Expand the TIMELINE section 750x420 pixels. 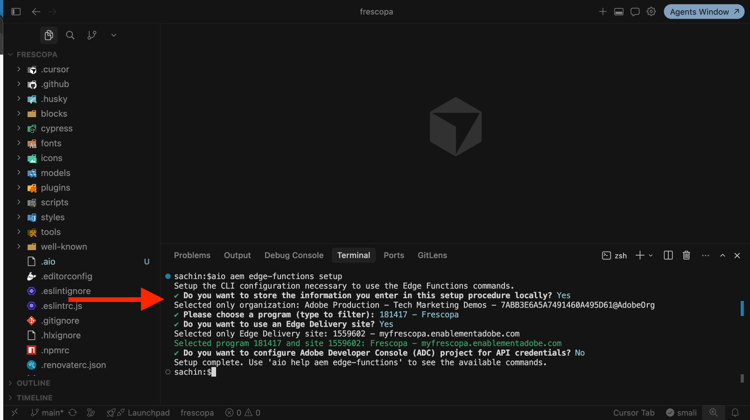click(x=34, y=398)
